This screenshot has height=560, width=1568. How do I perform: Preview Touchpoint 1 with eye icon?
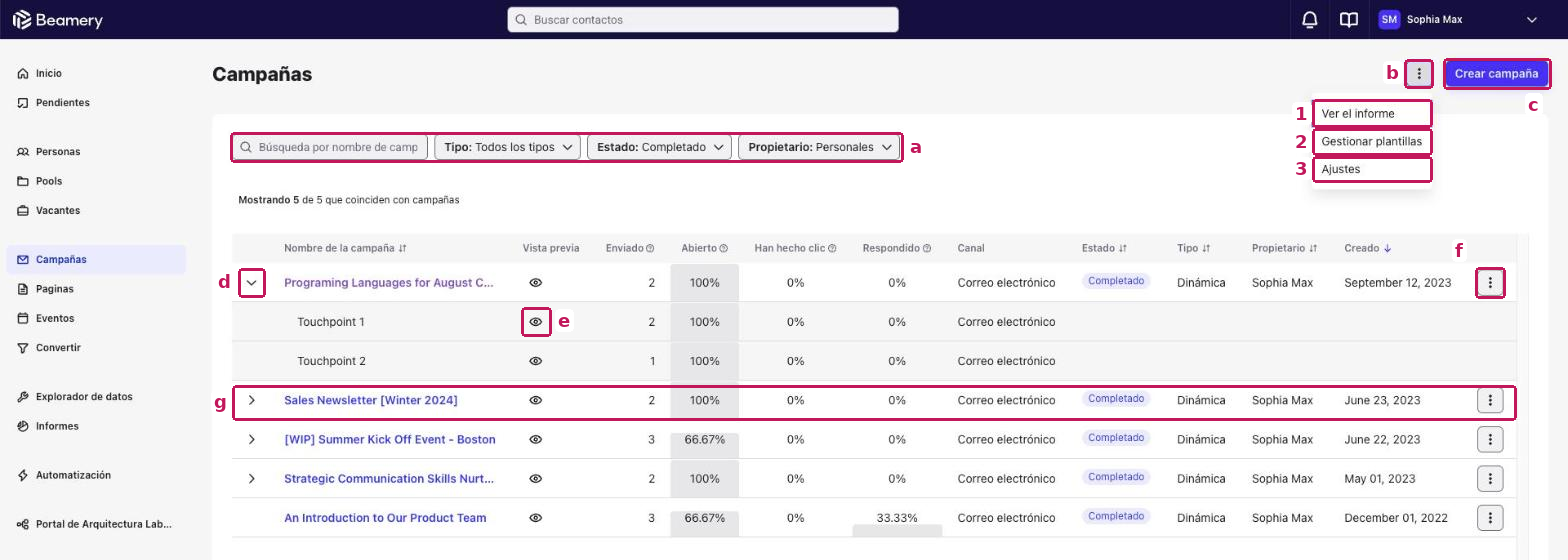536,322
